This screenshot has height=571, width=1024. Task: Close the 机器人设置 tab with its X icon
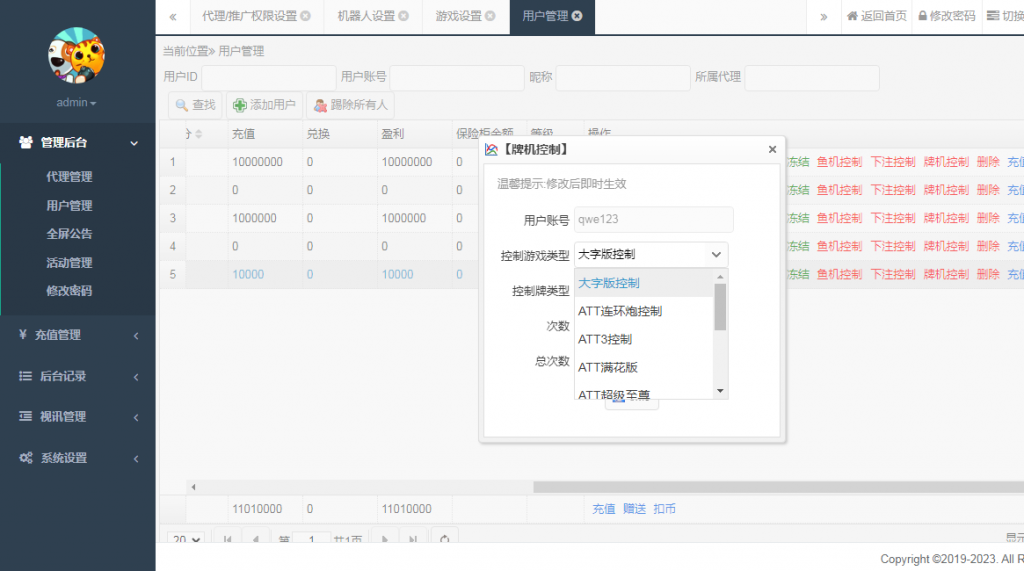(403, 16)
